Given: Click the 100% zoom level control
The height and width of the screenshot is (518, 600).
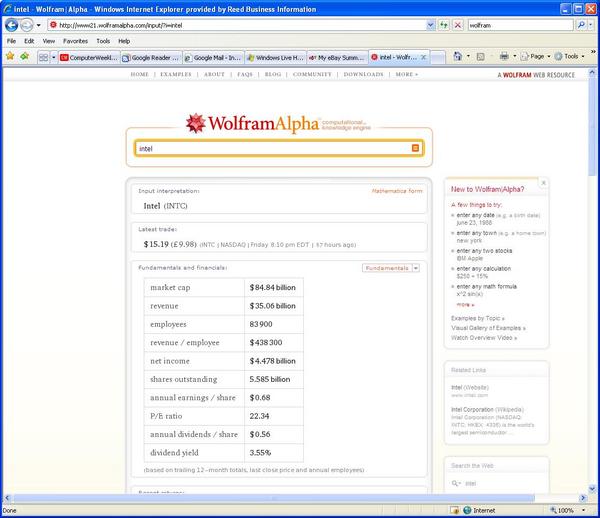Looking at the screenshot, I should pos(567,510).
